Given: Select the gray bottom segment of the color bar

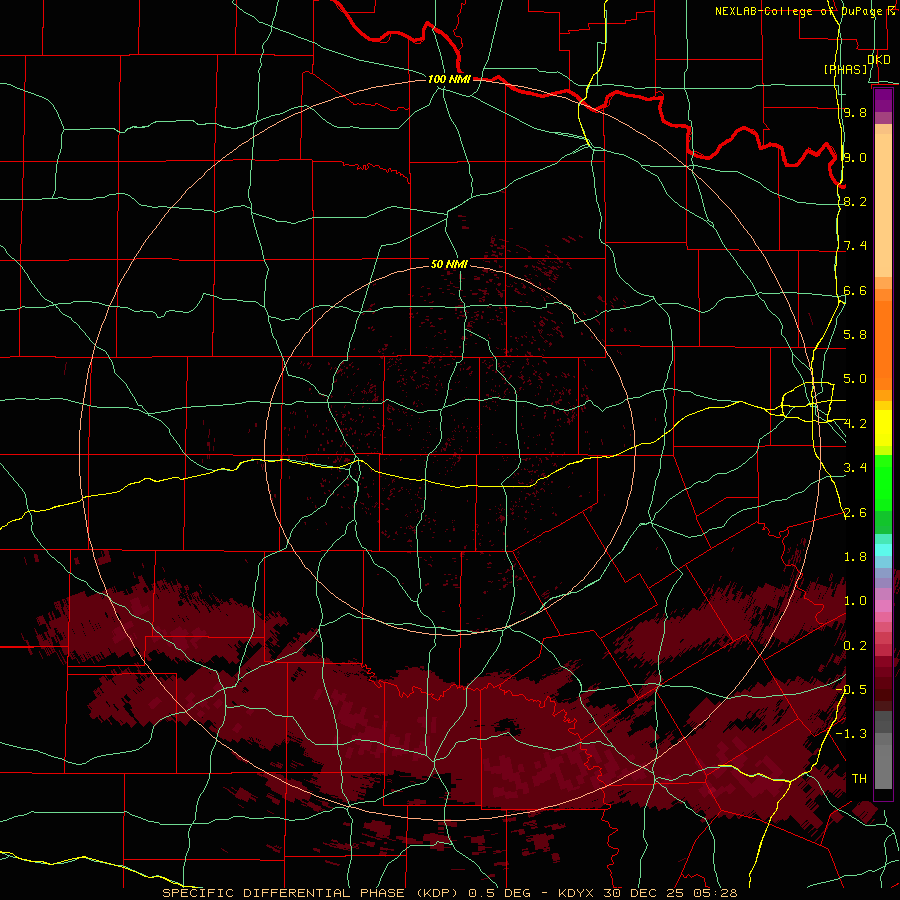Looking at the screenshot, I should click(x=883, y=766).
